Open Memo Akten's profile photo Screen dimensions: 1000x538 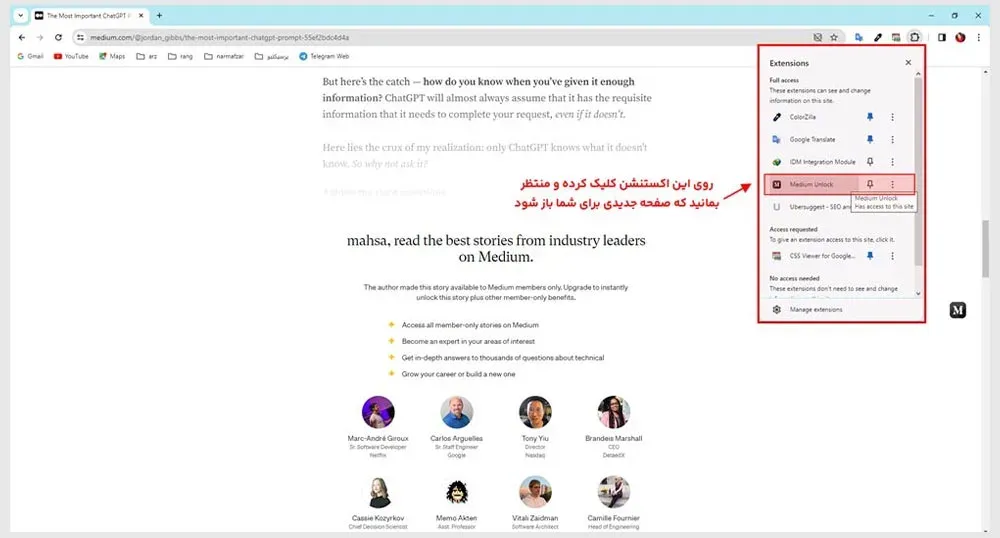pos(457,491)
